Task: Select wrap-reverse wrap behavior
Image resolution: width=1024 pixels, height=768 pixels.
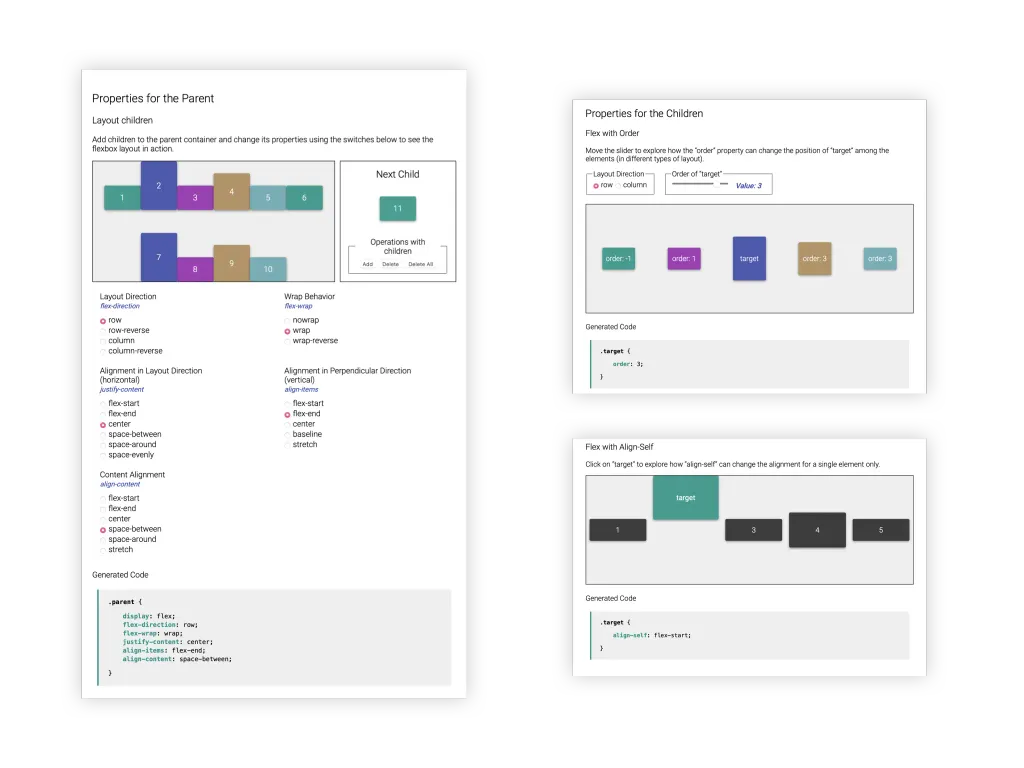Action: click(x=287, y=342)
